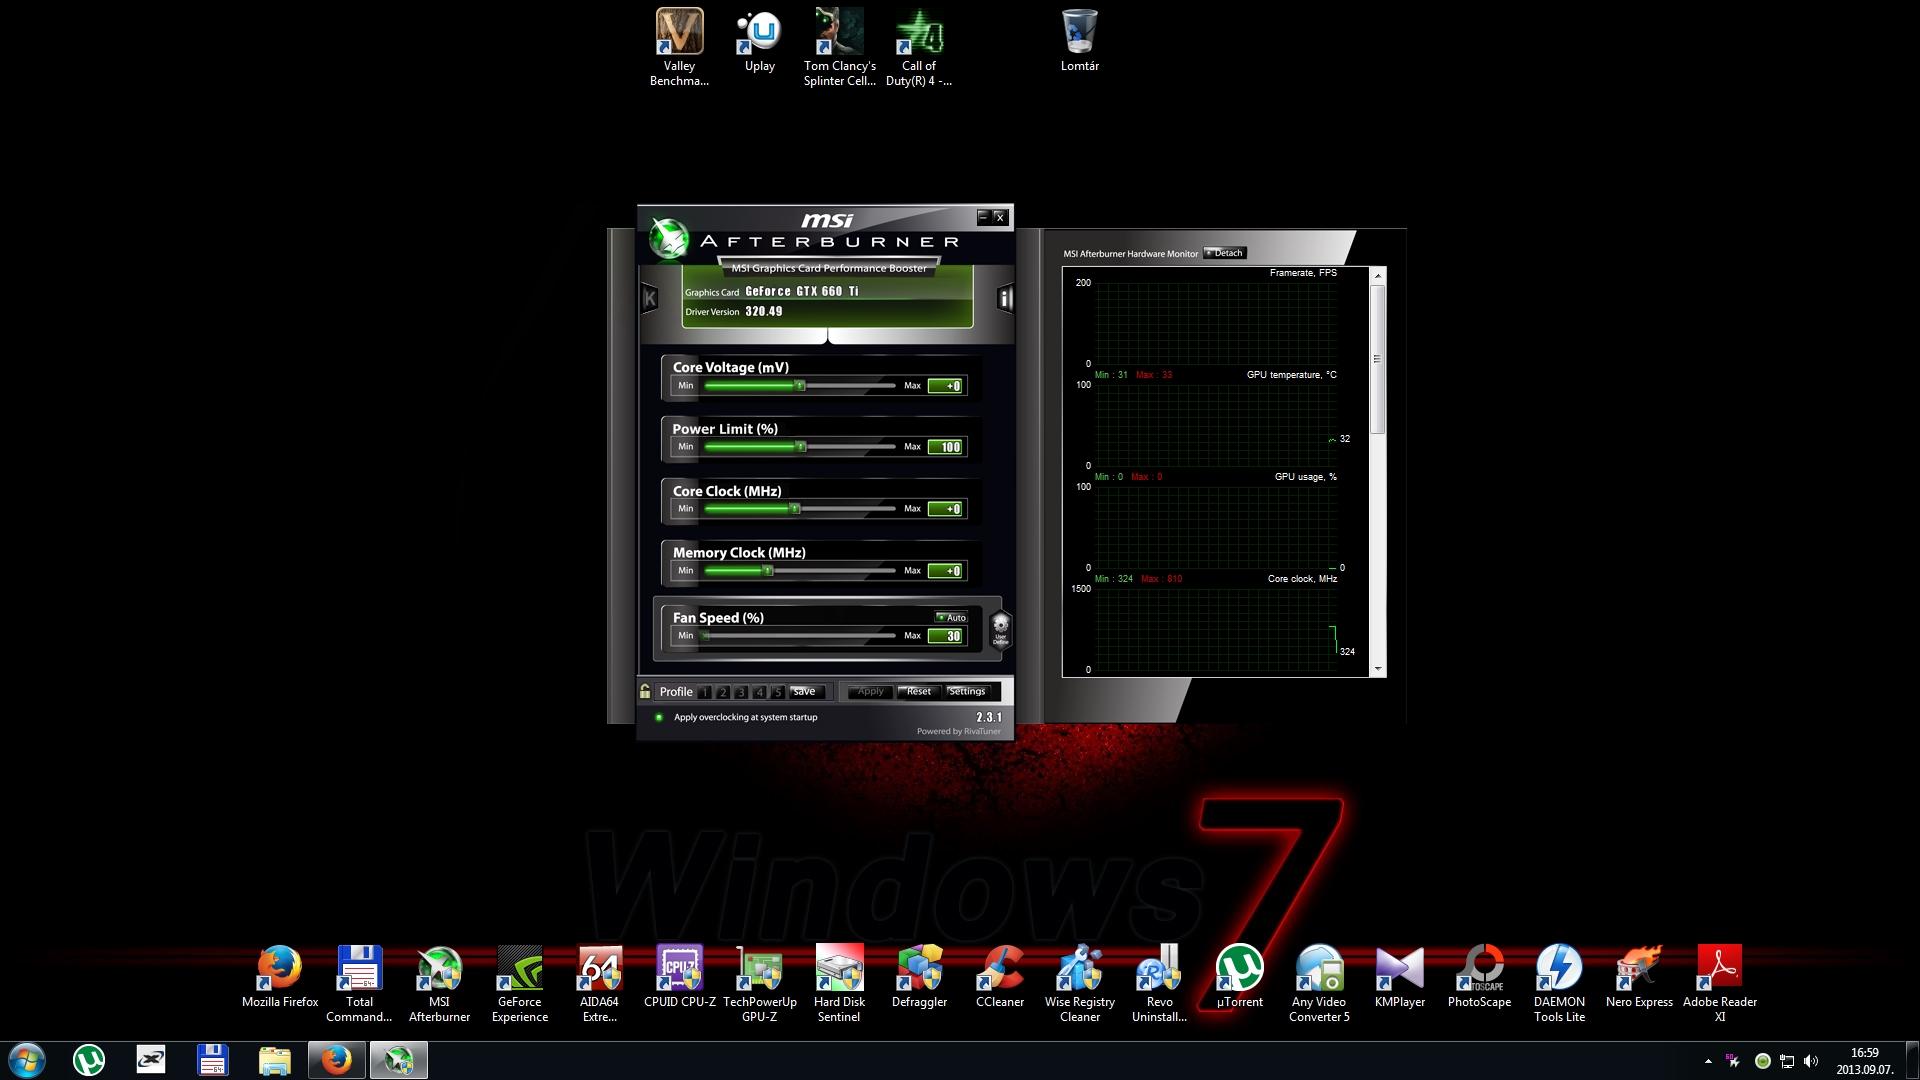This screenshot has width=1920, height=1080.
Task: Click the Memory Clock +0 value field
Action: [x=945, y=571]
